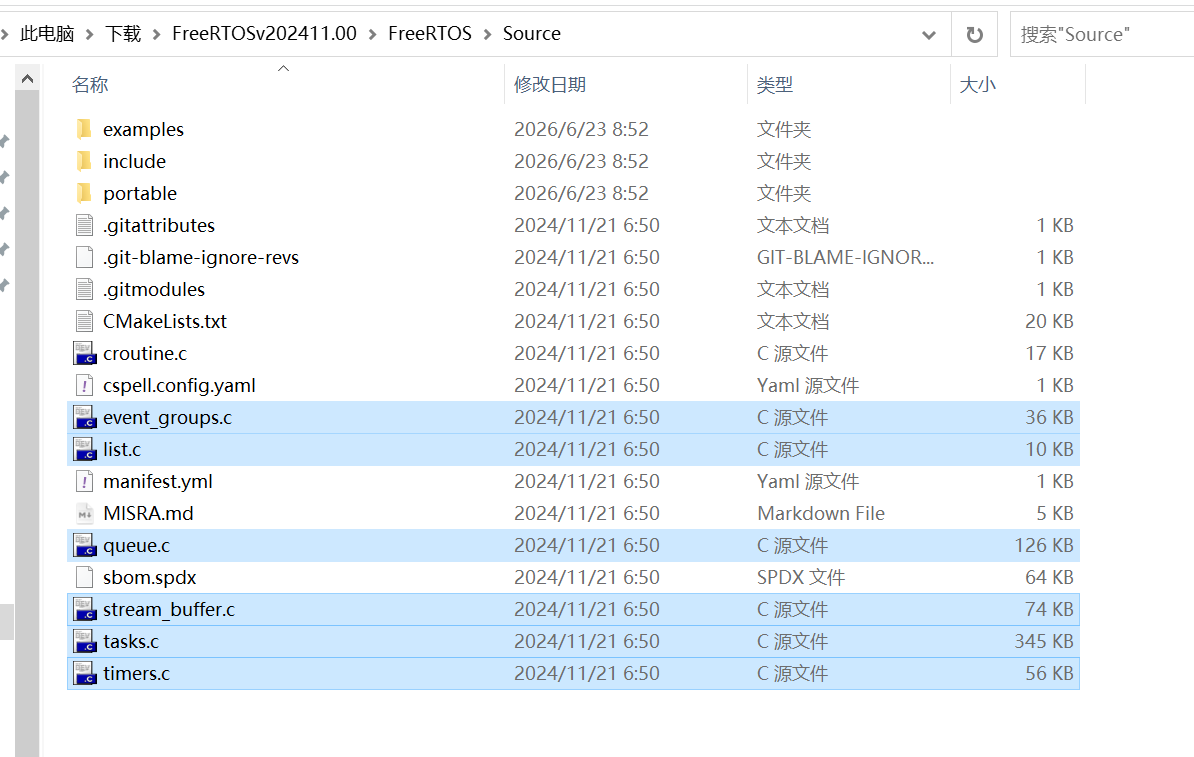
Task: Select the timers.c file name
Action: 136,673
